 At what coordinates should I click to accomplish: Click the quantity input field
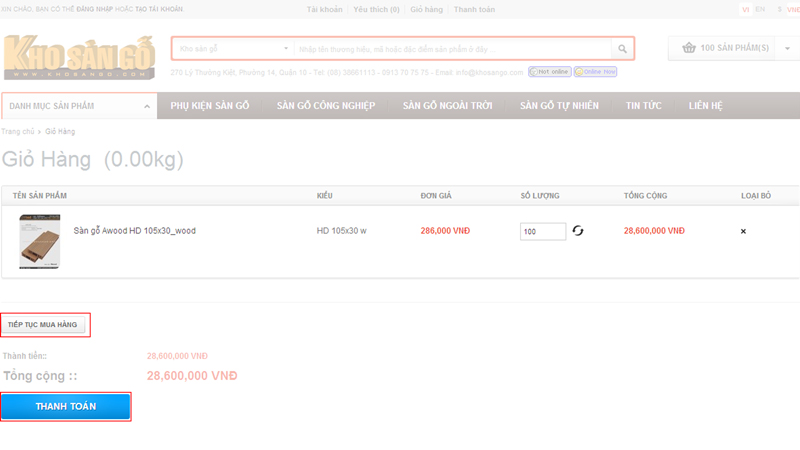coord(542,231)
